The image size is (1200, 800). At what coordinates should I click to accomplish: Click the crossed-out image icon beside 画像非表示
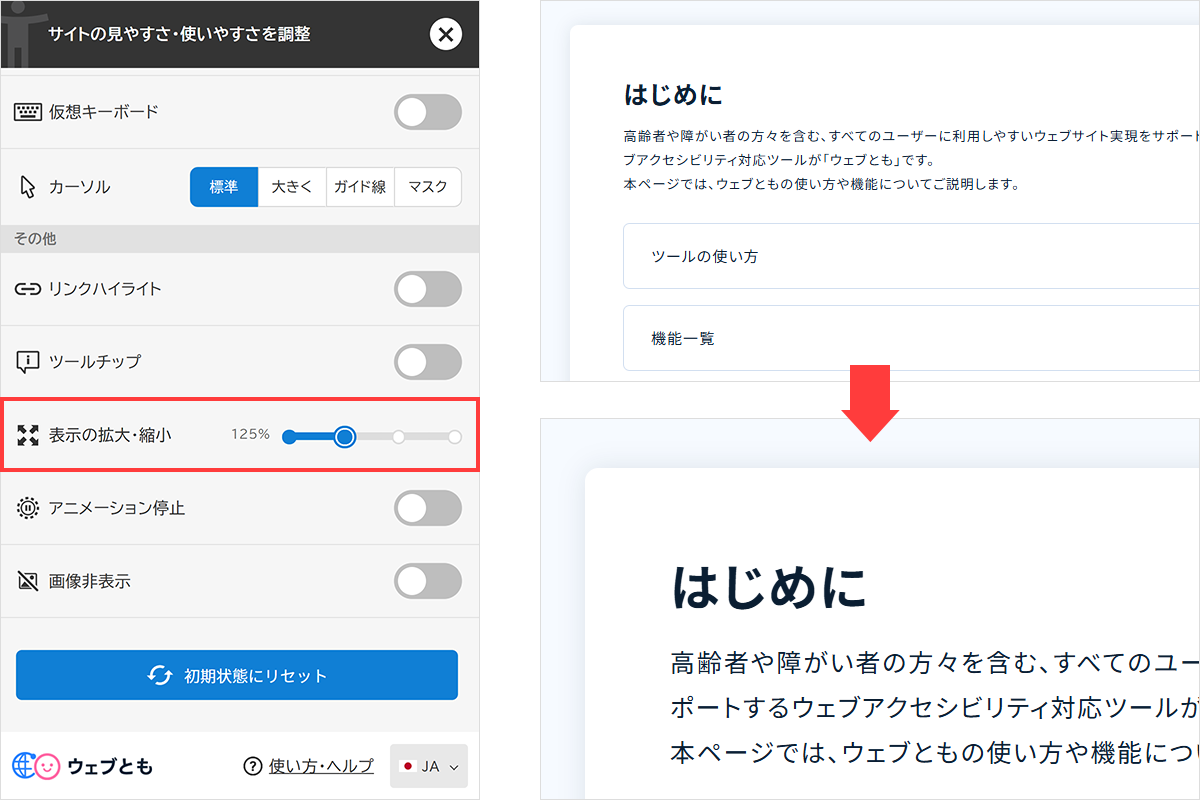[x=26, y=581]
